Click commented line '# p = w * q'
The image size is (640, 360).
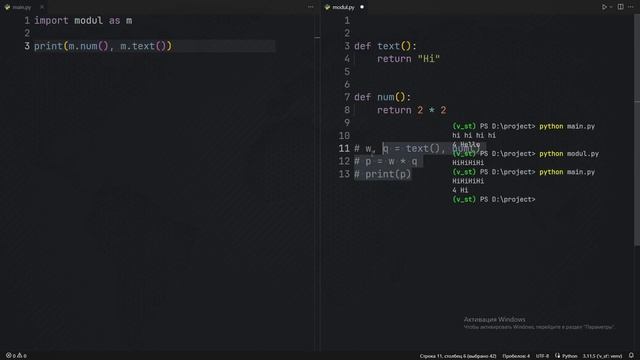(x=386, y=162)
